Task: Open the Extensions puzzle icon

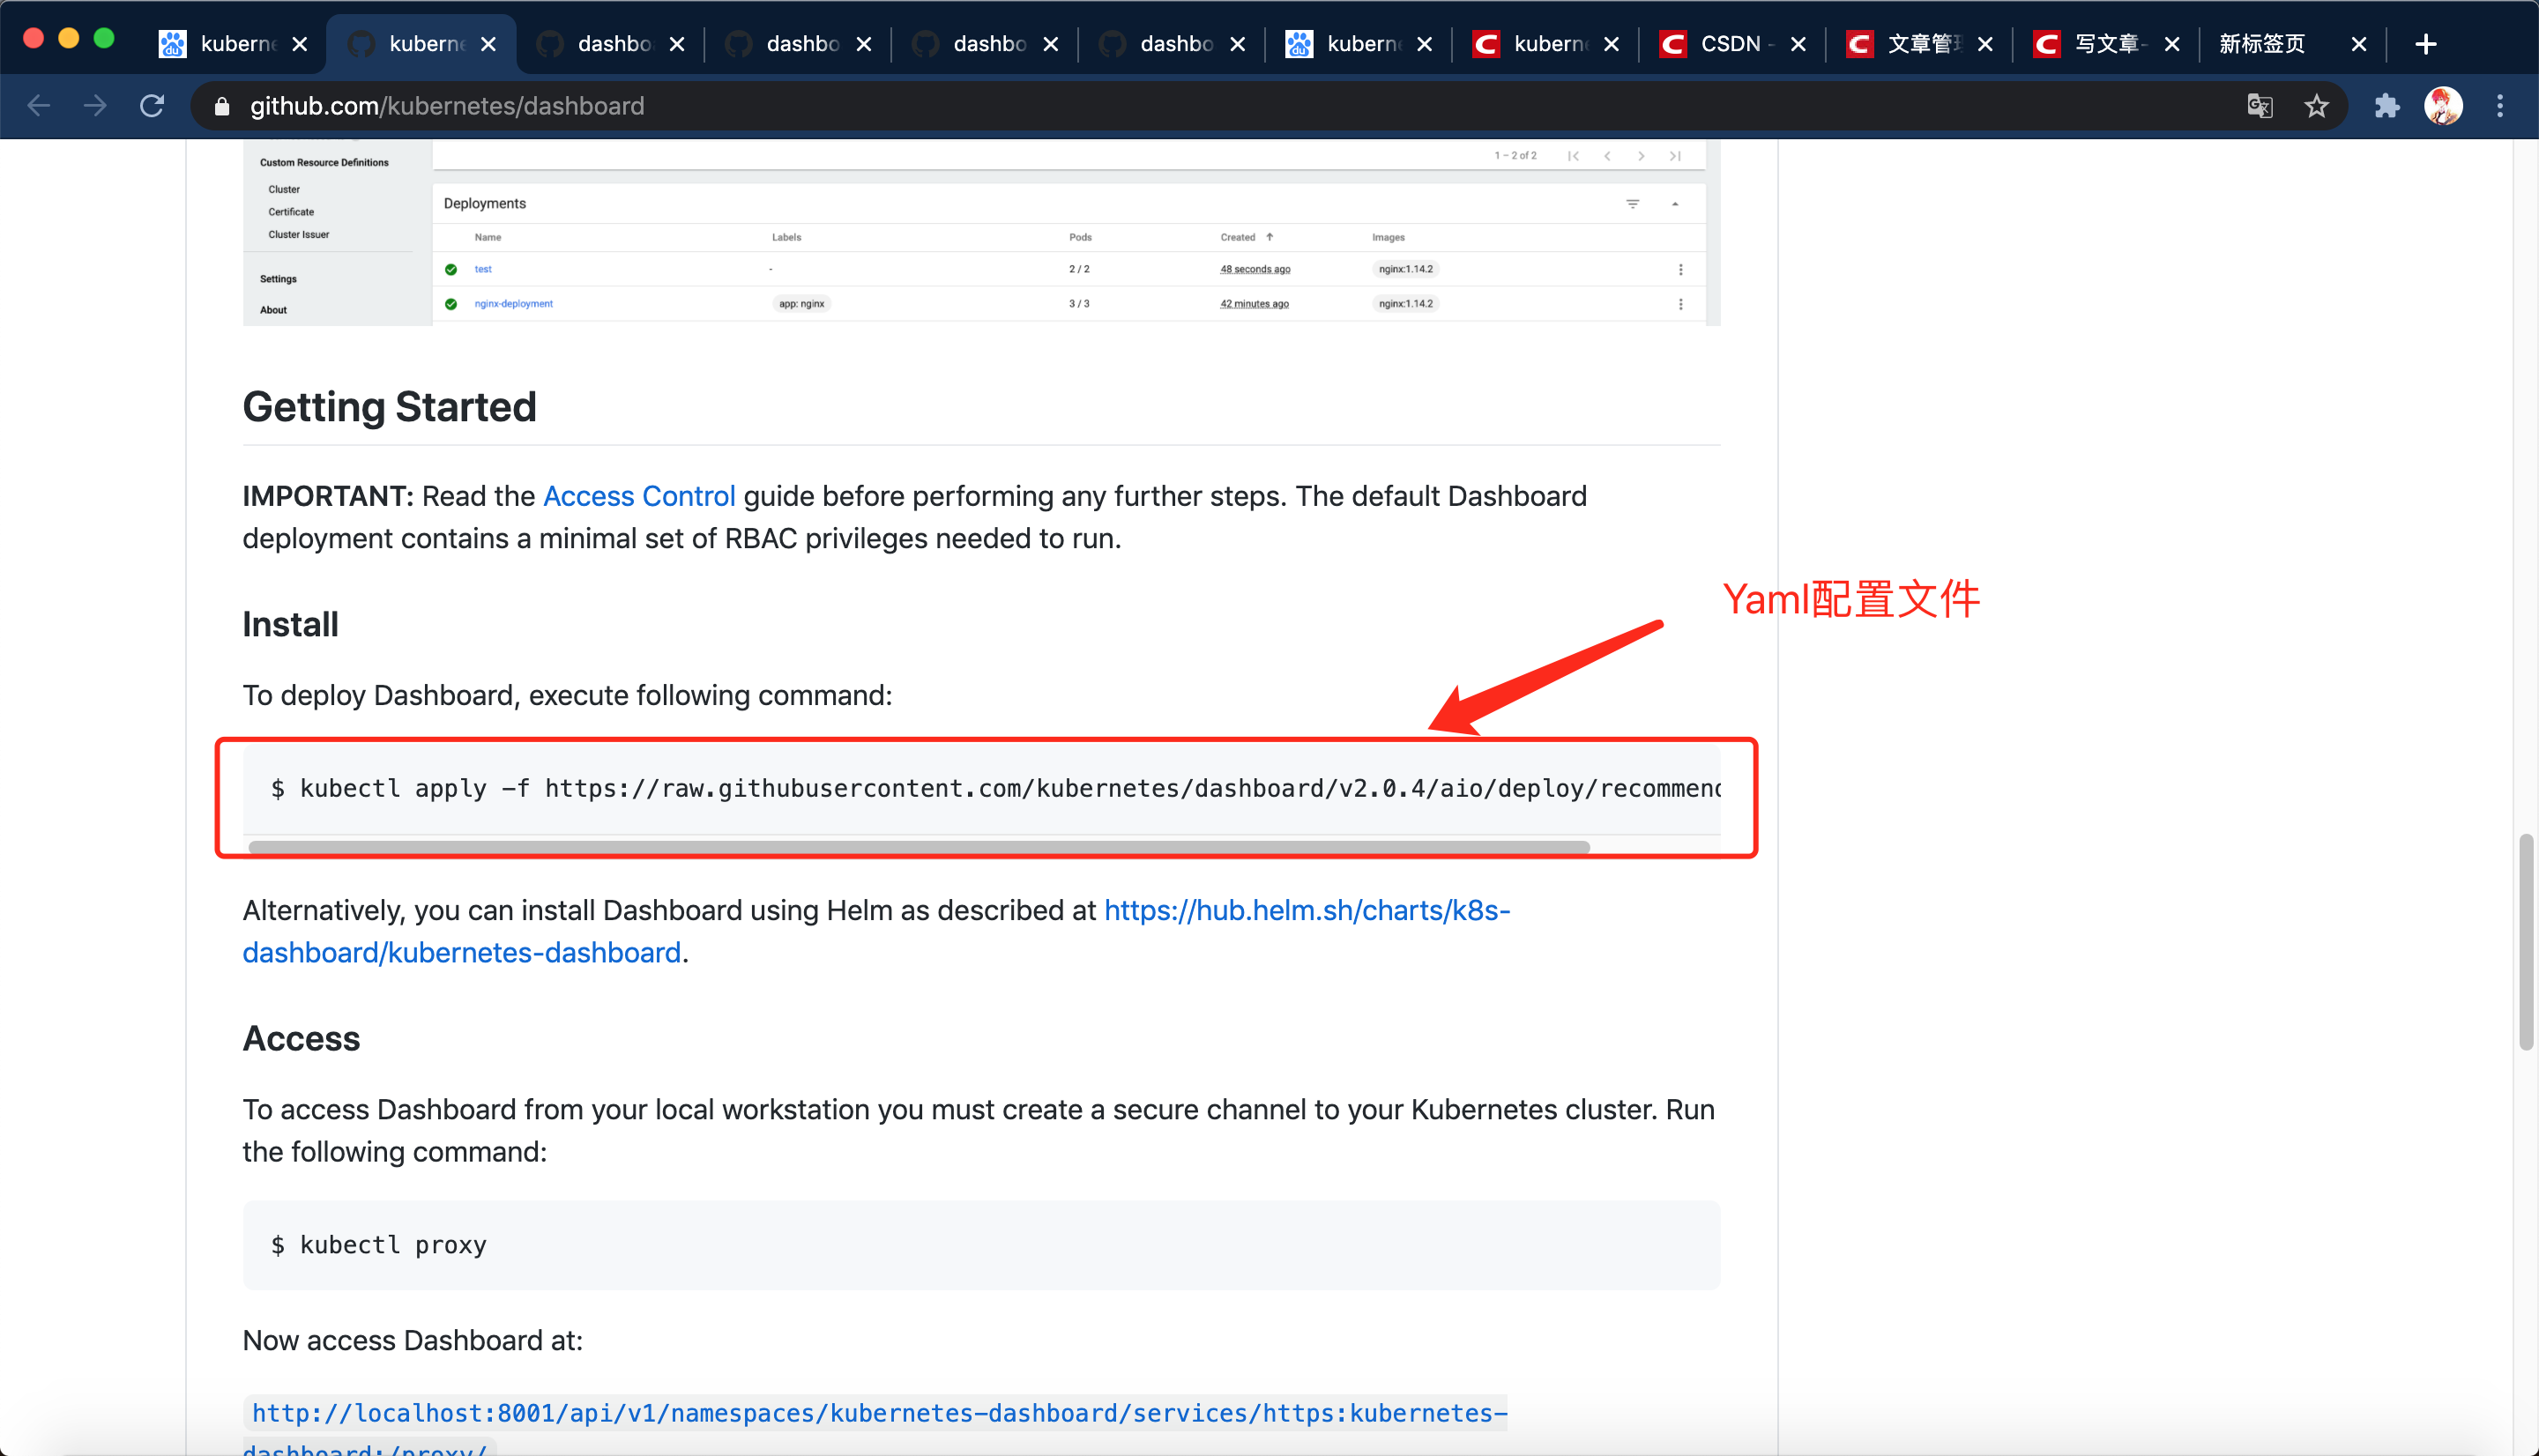Action: [x=2386, y=106]
